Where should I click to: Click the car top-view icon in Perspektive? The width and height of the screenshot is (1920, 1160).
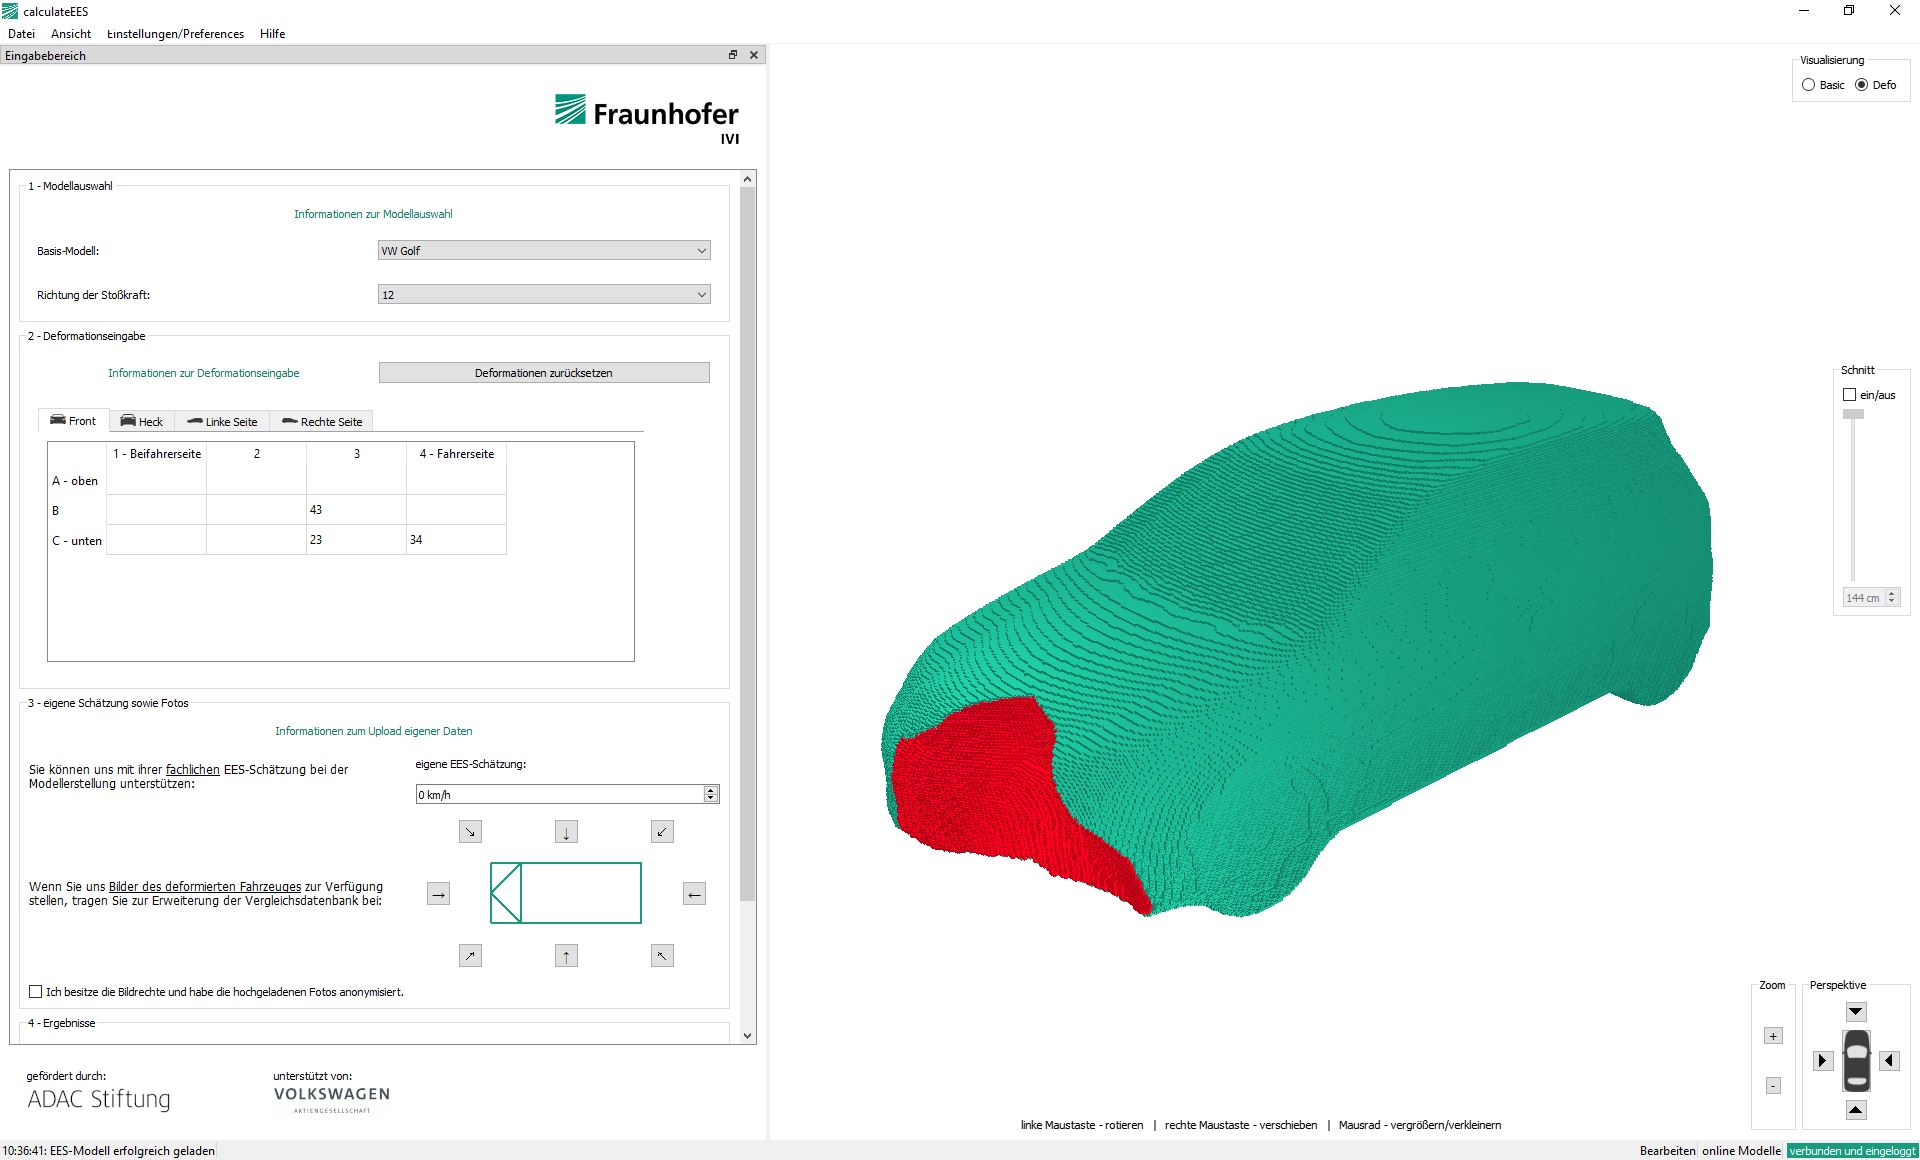1856,1060
